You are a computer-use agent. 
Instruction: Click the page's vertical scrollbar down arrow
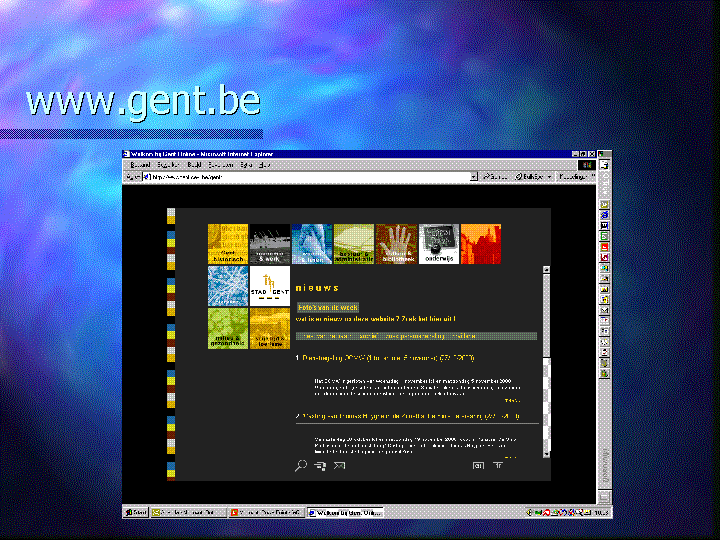click(x=545, y=453)
